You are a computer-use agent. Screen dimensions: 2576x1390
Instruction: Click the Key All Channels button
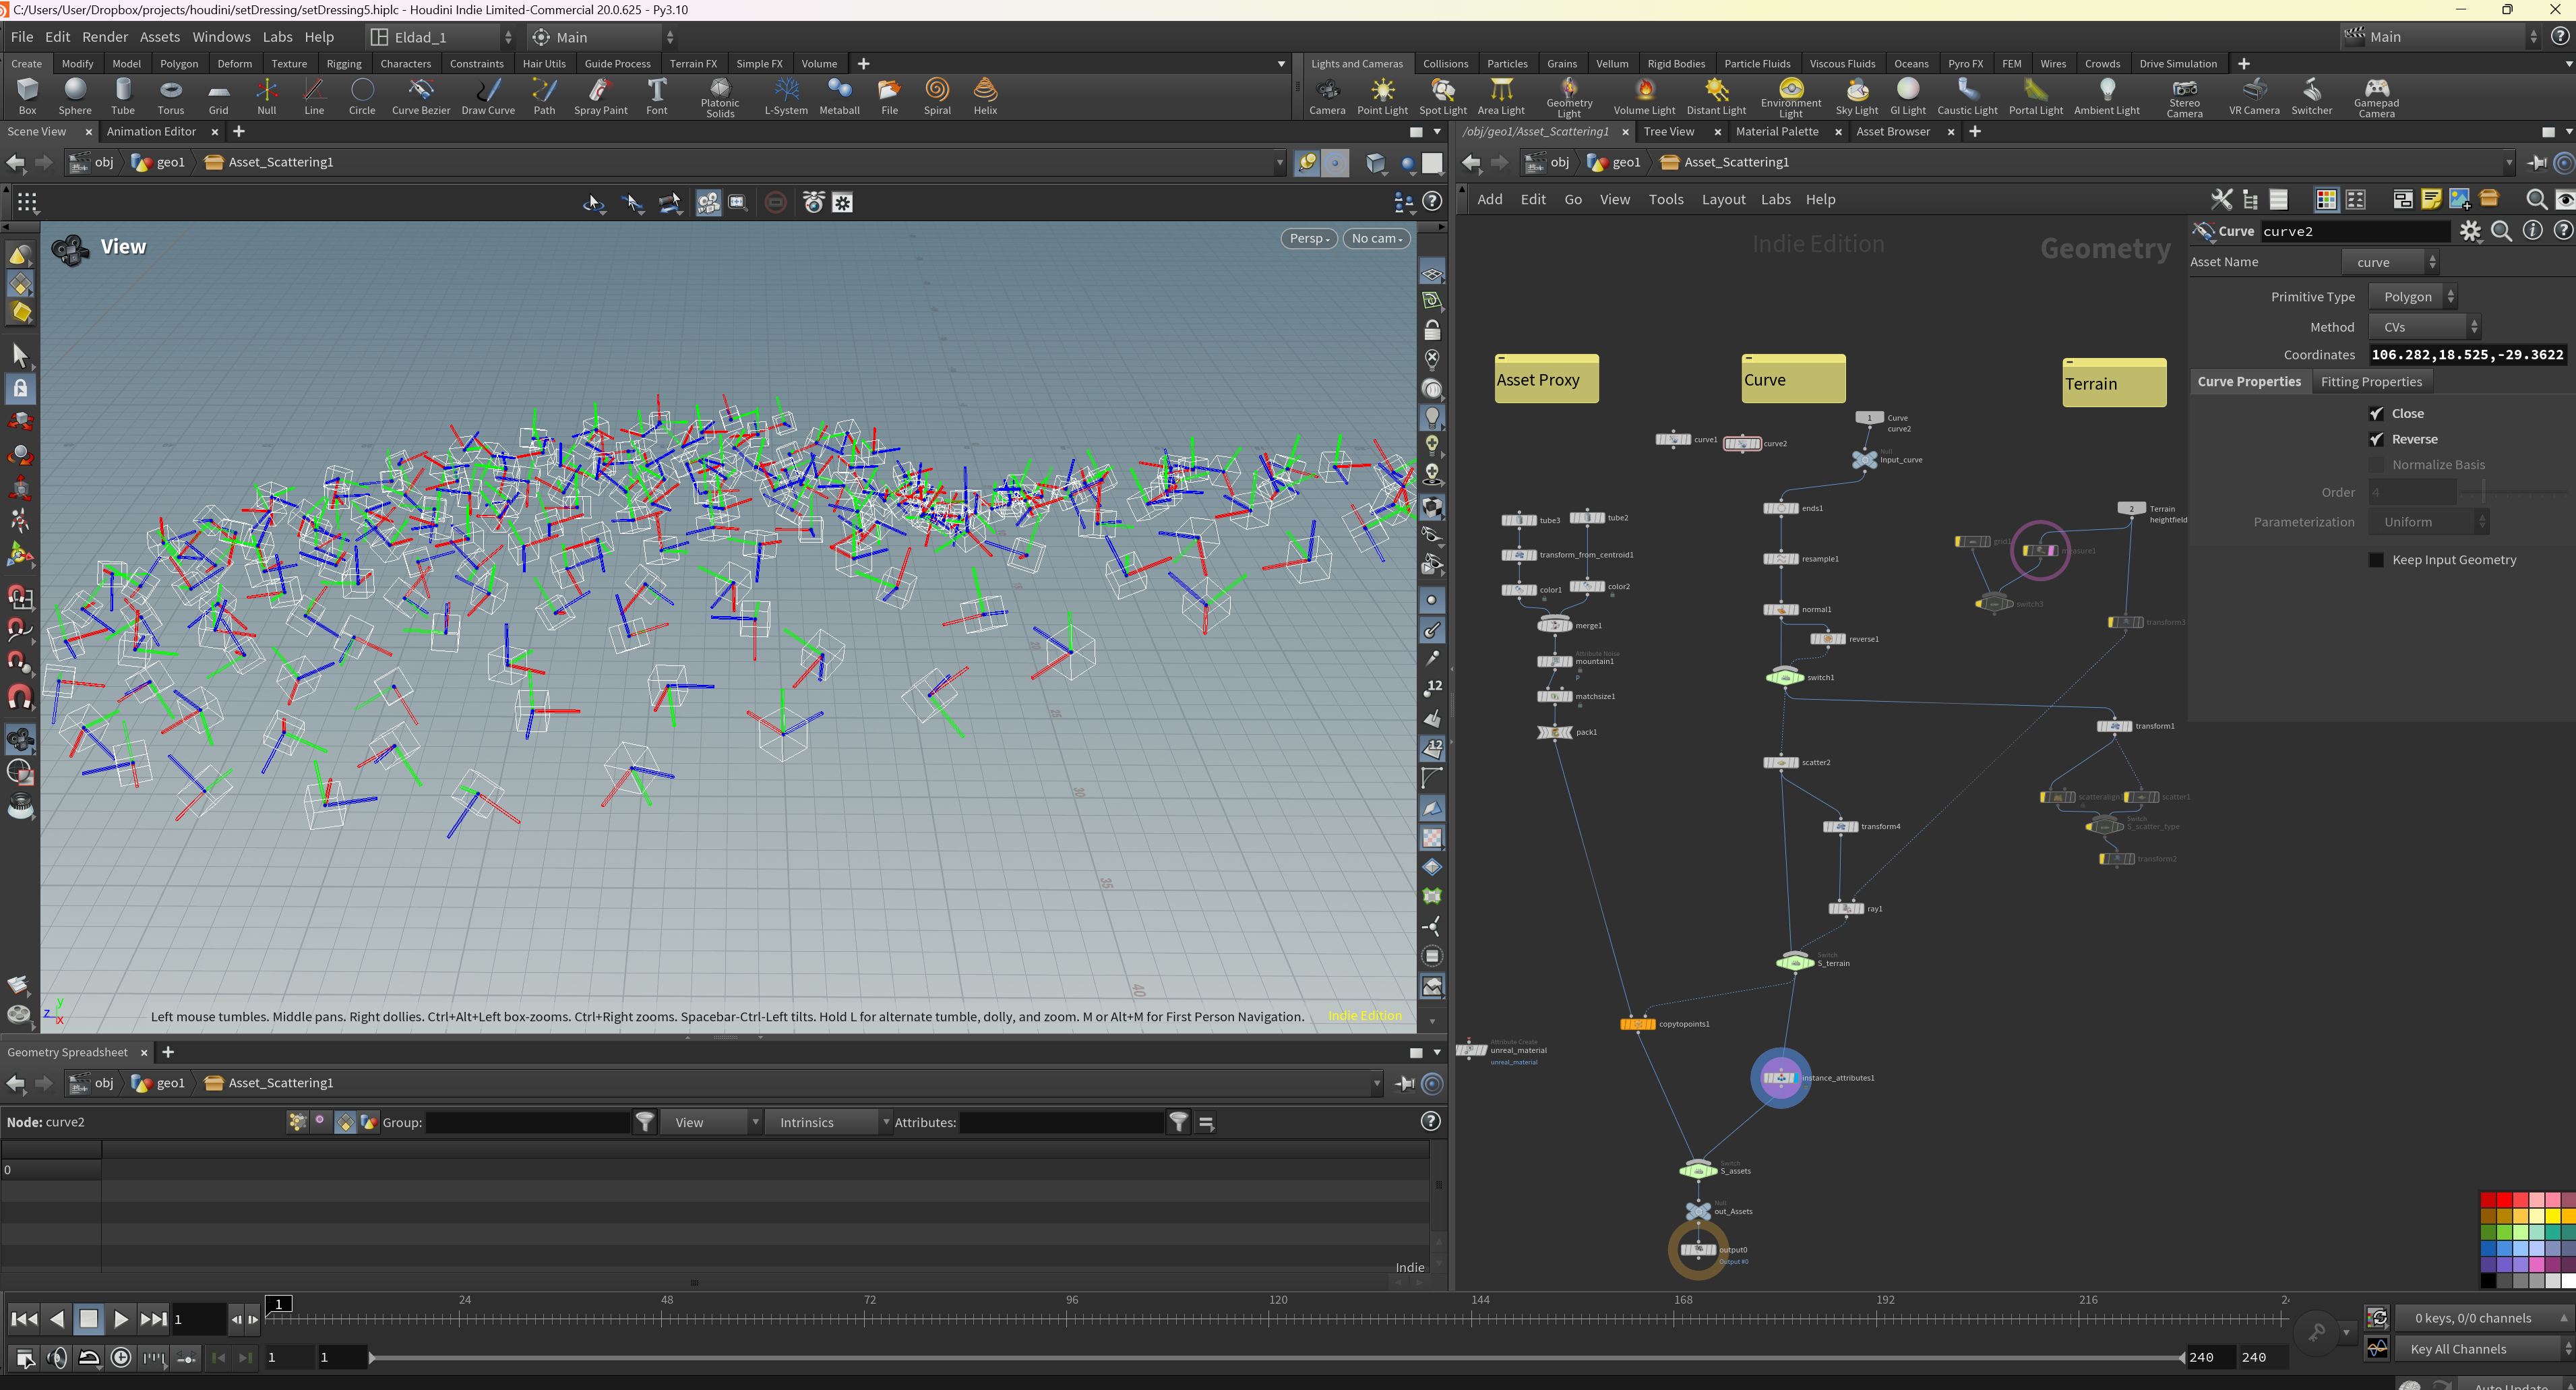point(2458,1349)
